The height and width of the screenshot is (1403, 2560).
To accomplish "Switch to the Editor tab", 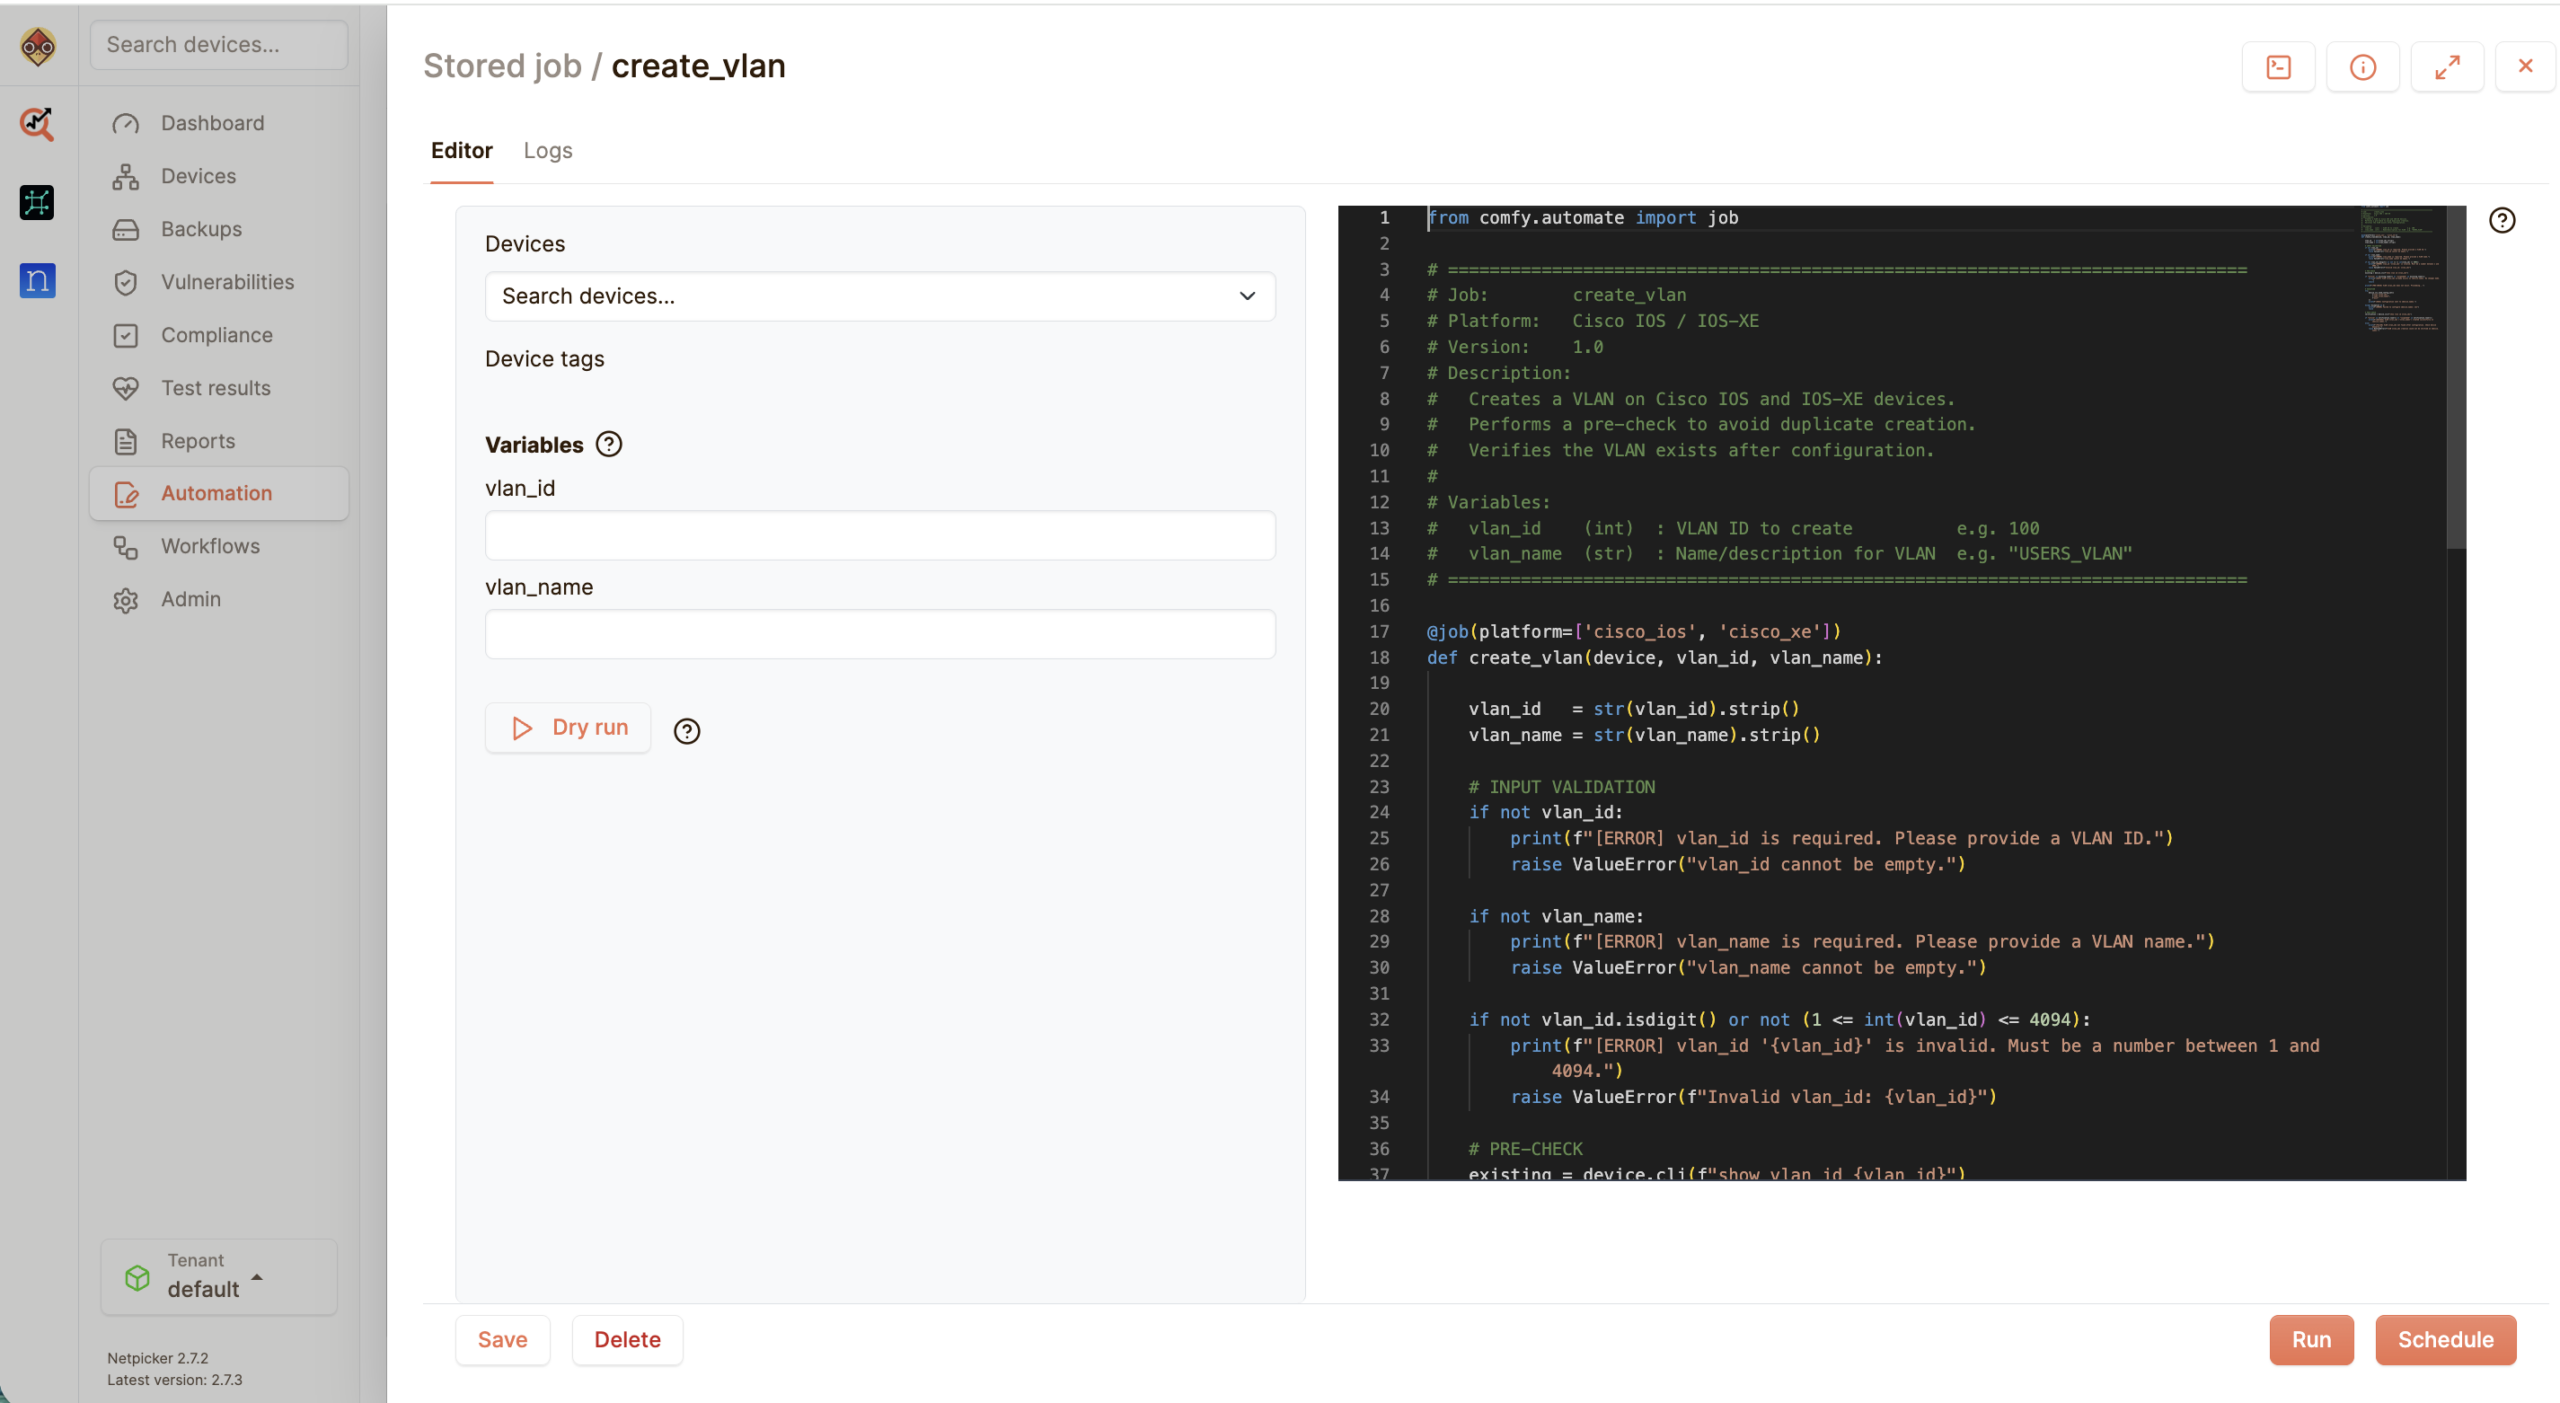I will [x=461, y=151].
